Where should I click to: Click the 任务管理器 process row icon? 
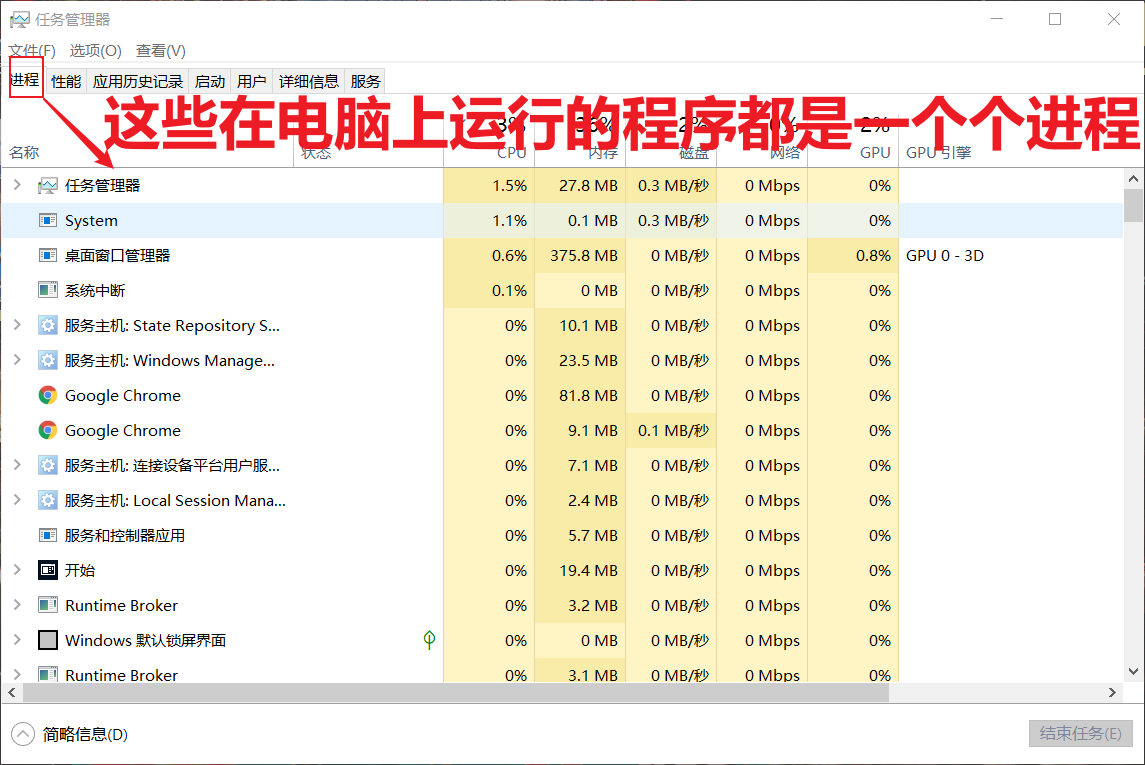(47, 185)
